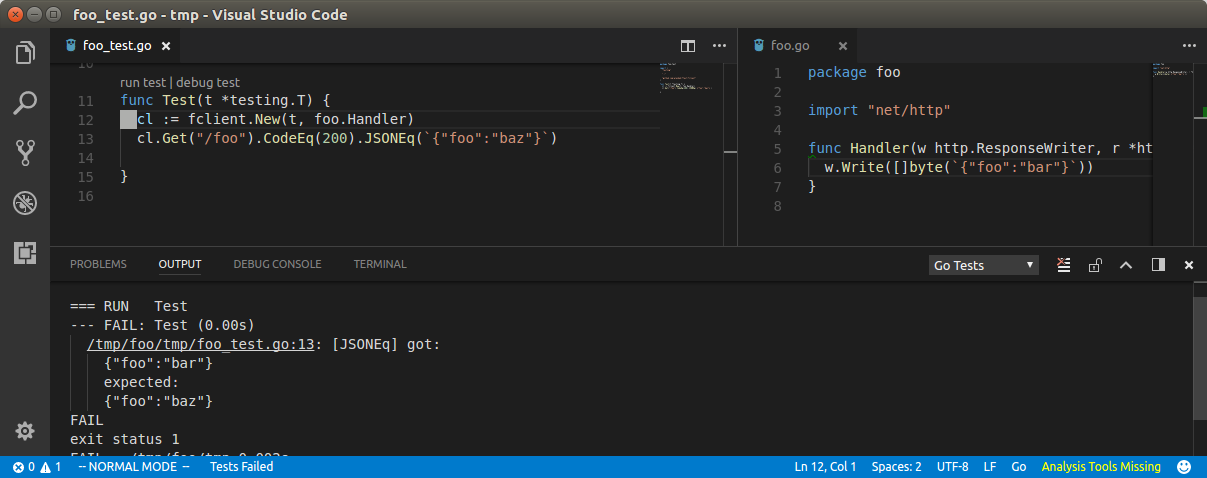The width and height of the screenshot is (1207, 478).
Task: Switch to the PROBLEMS tab
Action: 98,264
